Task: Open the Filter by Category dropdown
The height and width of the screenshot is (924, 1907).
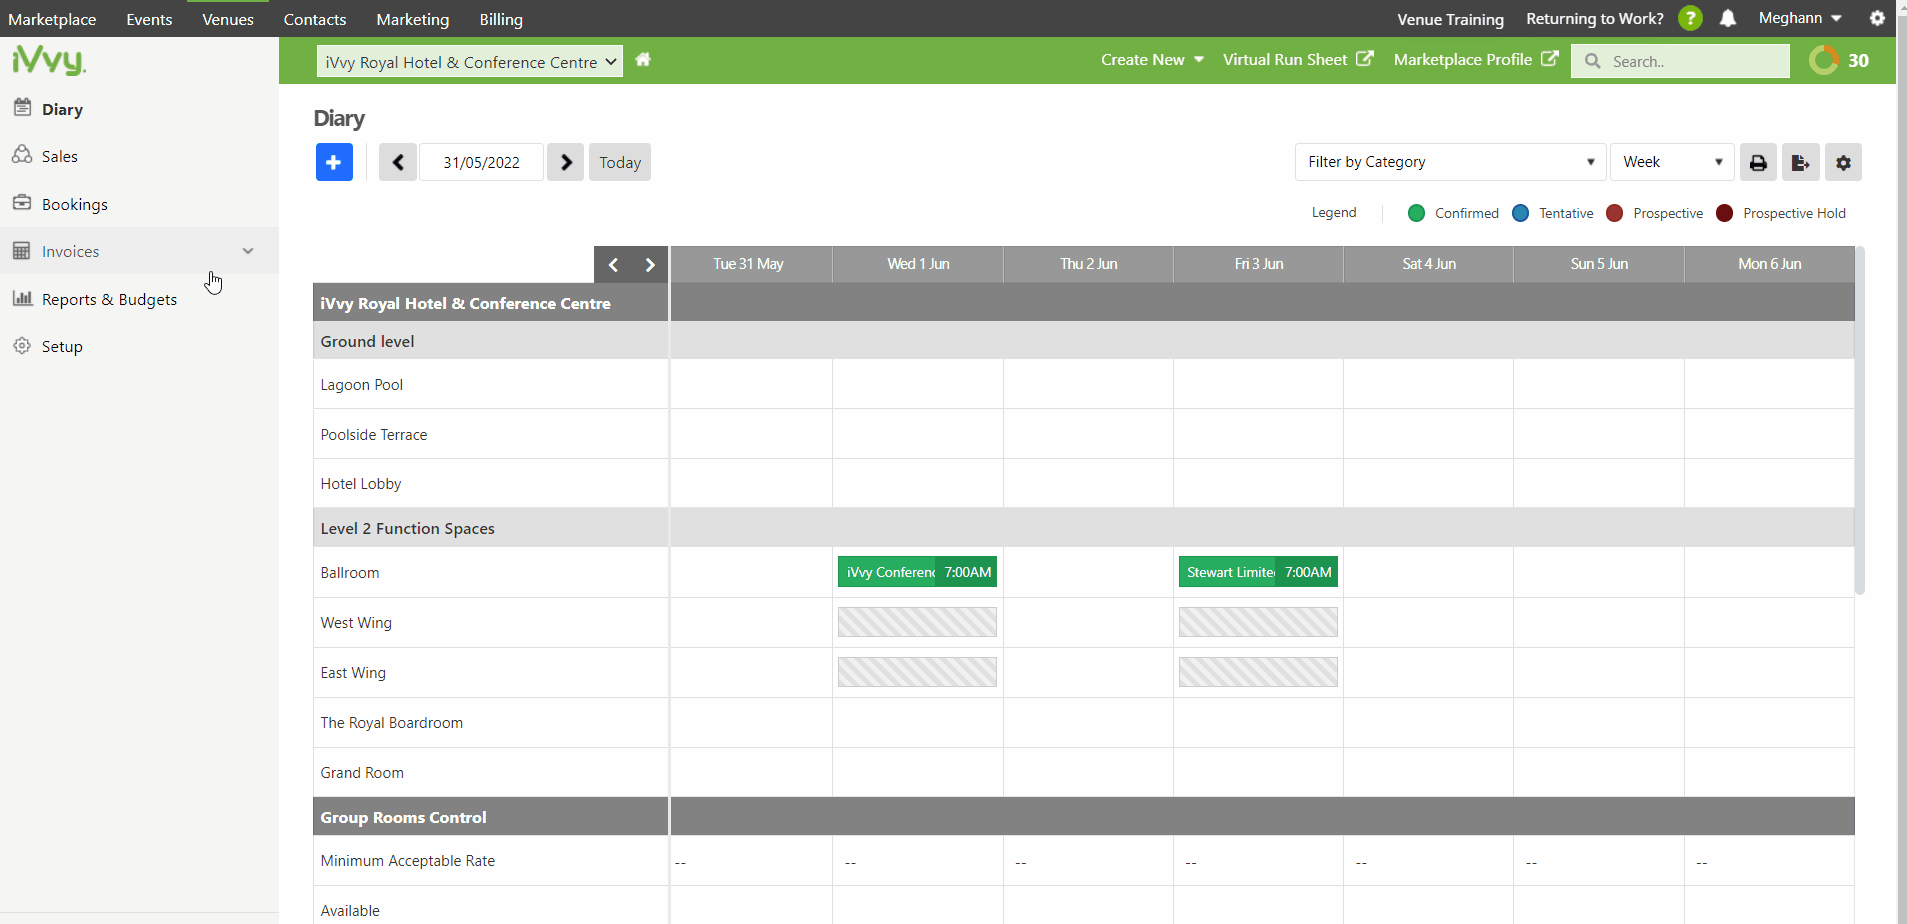Action: tap(1450, 162)
